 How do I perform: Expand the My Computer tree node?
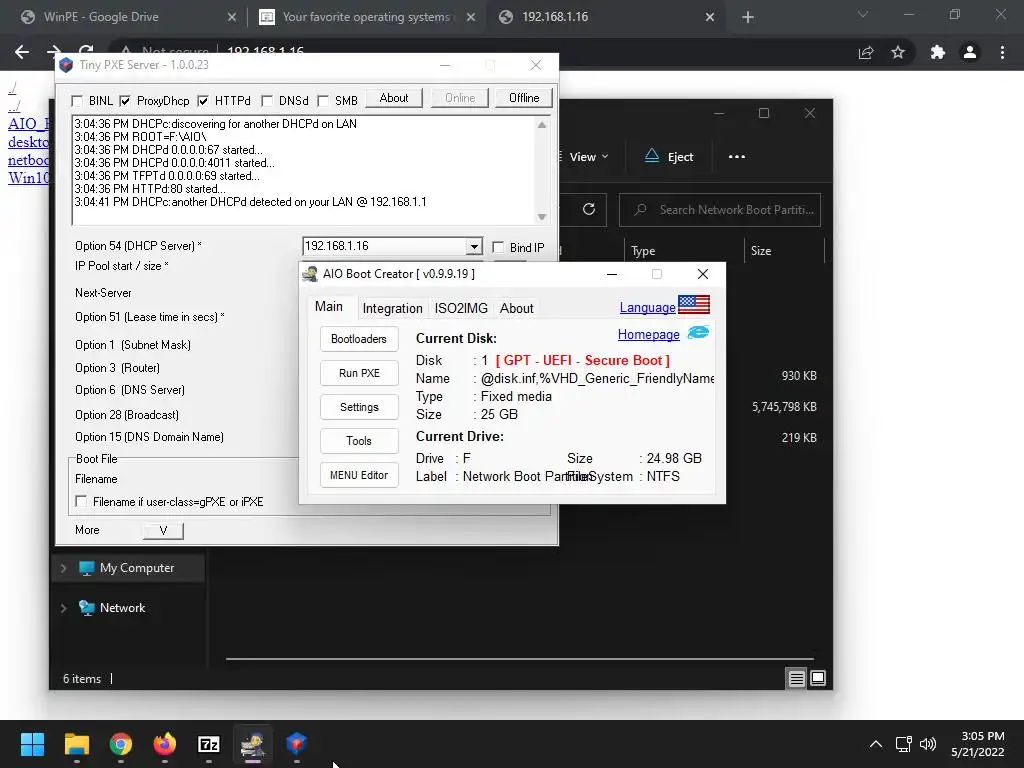point(63,568)
